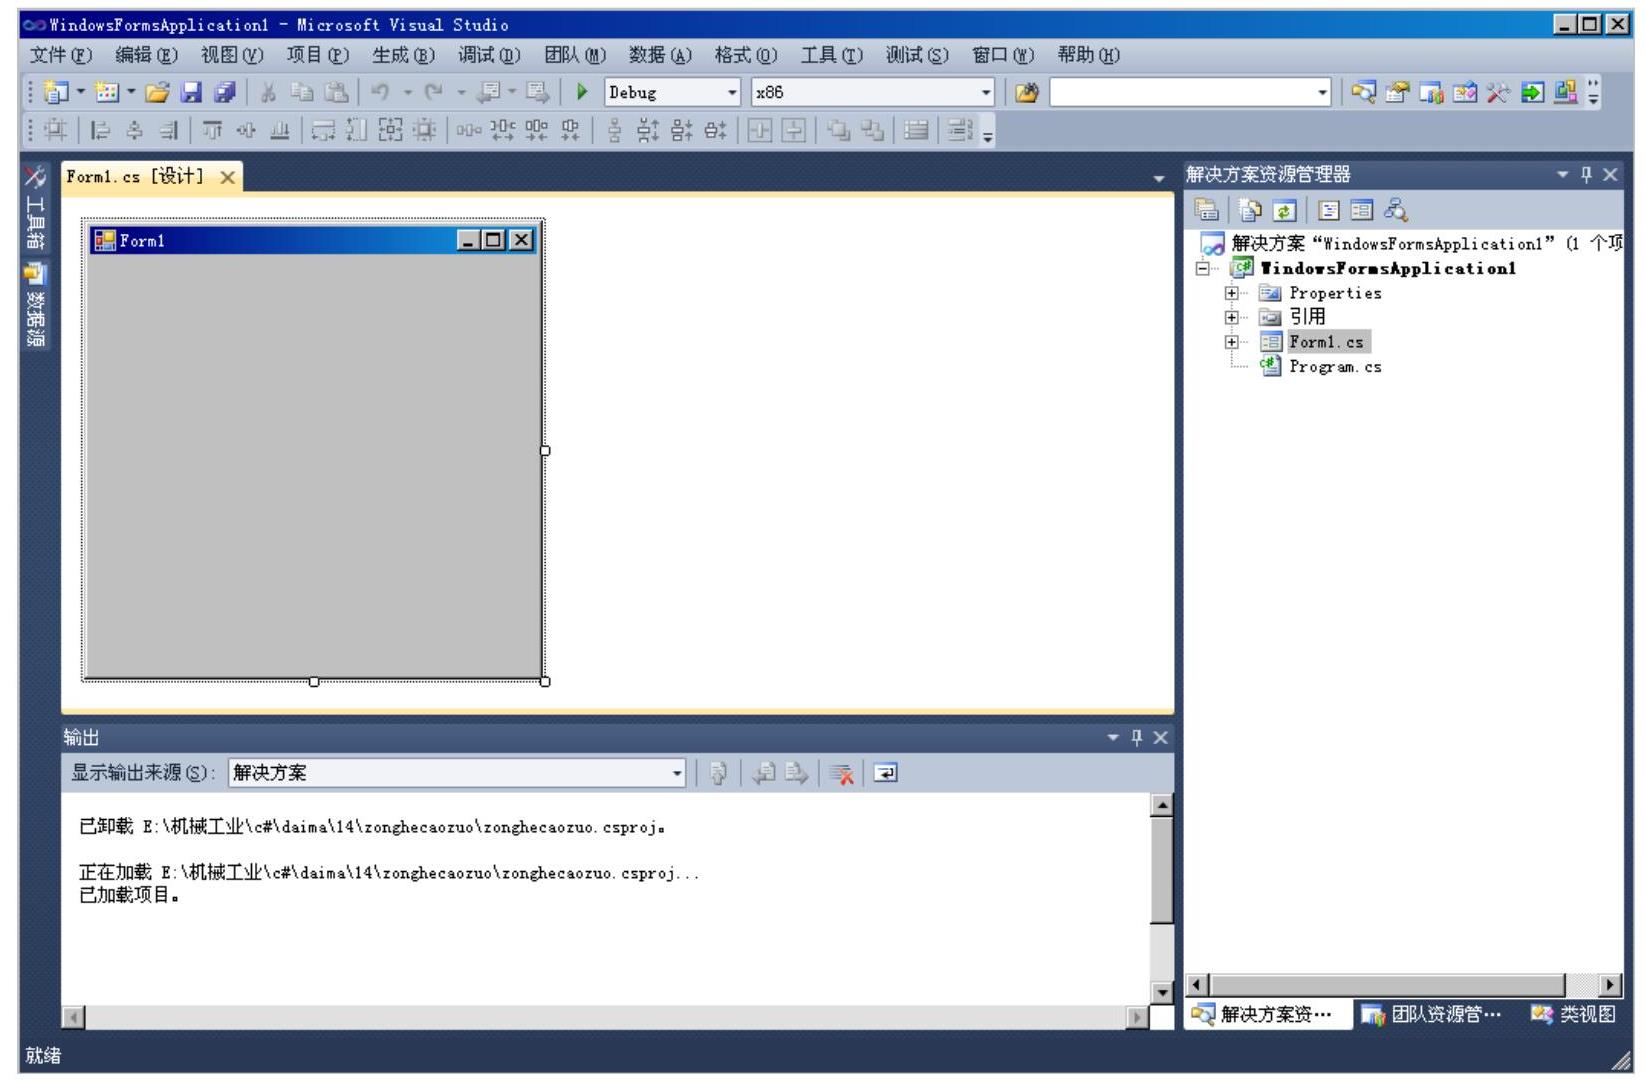Open the Debug configuration dropdown
The image size is (1645, 1084).
732,93
